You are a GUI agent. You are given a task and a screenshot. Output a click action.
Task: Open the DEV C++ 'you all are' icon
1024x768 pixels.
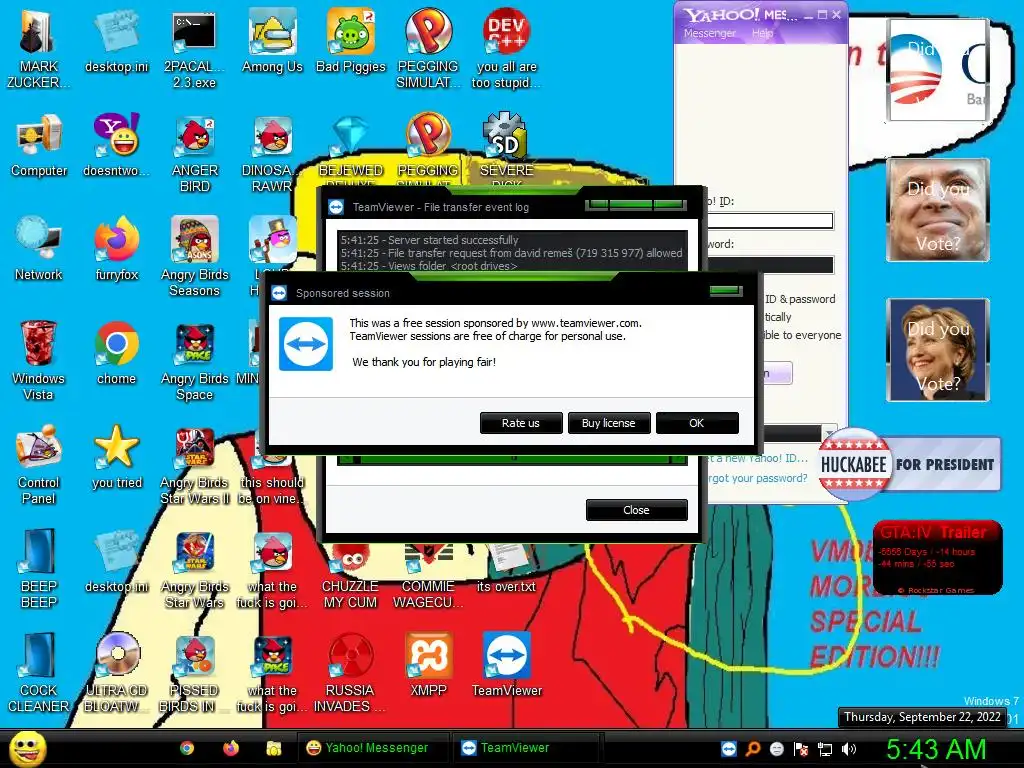coord(507,47)
